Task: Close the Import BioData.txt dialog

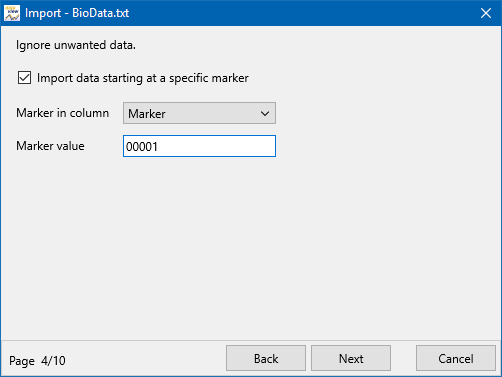Action: click(486, 13)
